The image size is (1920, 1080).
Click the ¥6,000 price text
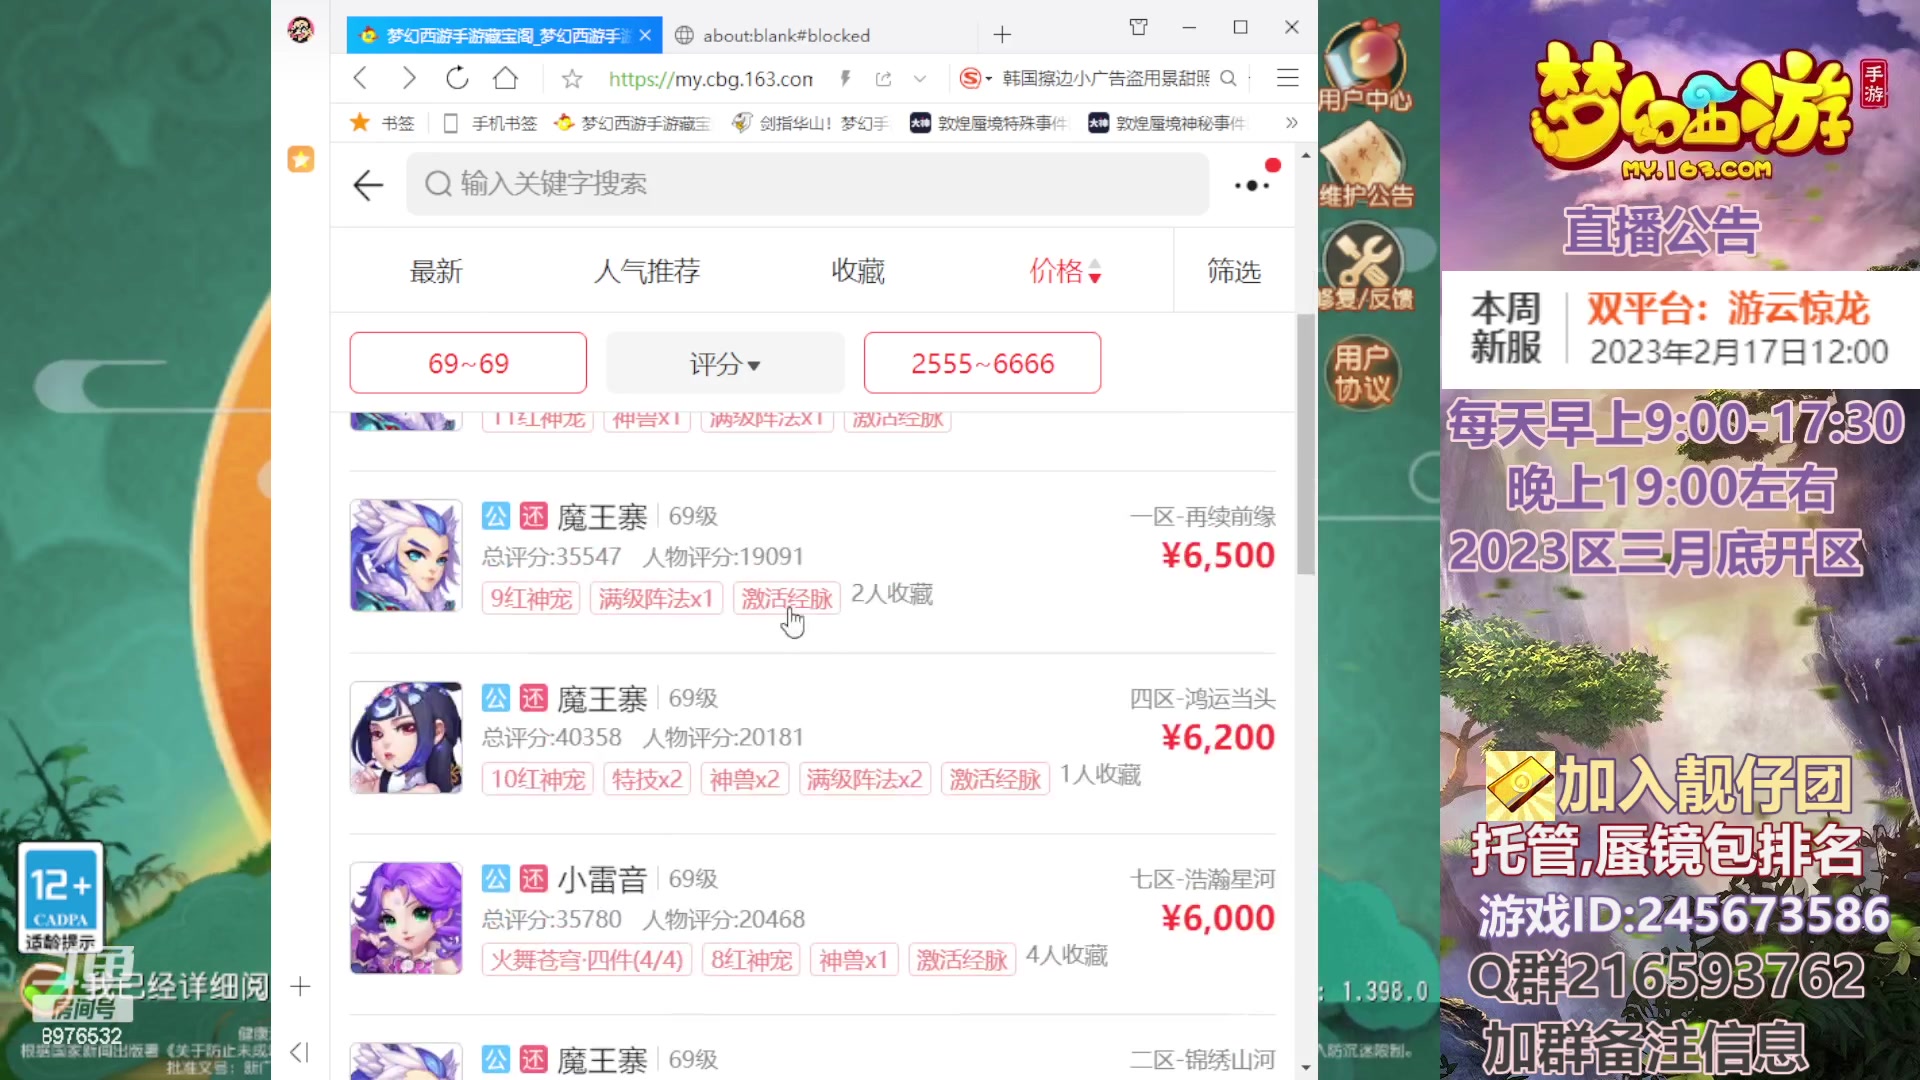(1218, 919)
